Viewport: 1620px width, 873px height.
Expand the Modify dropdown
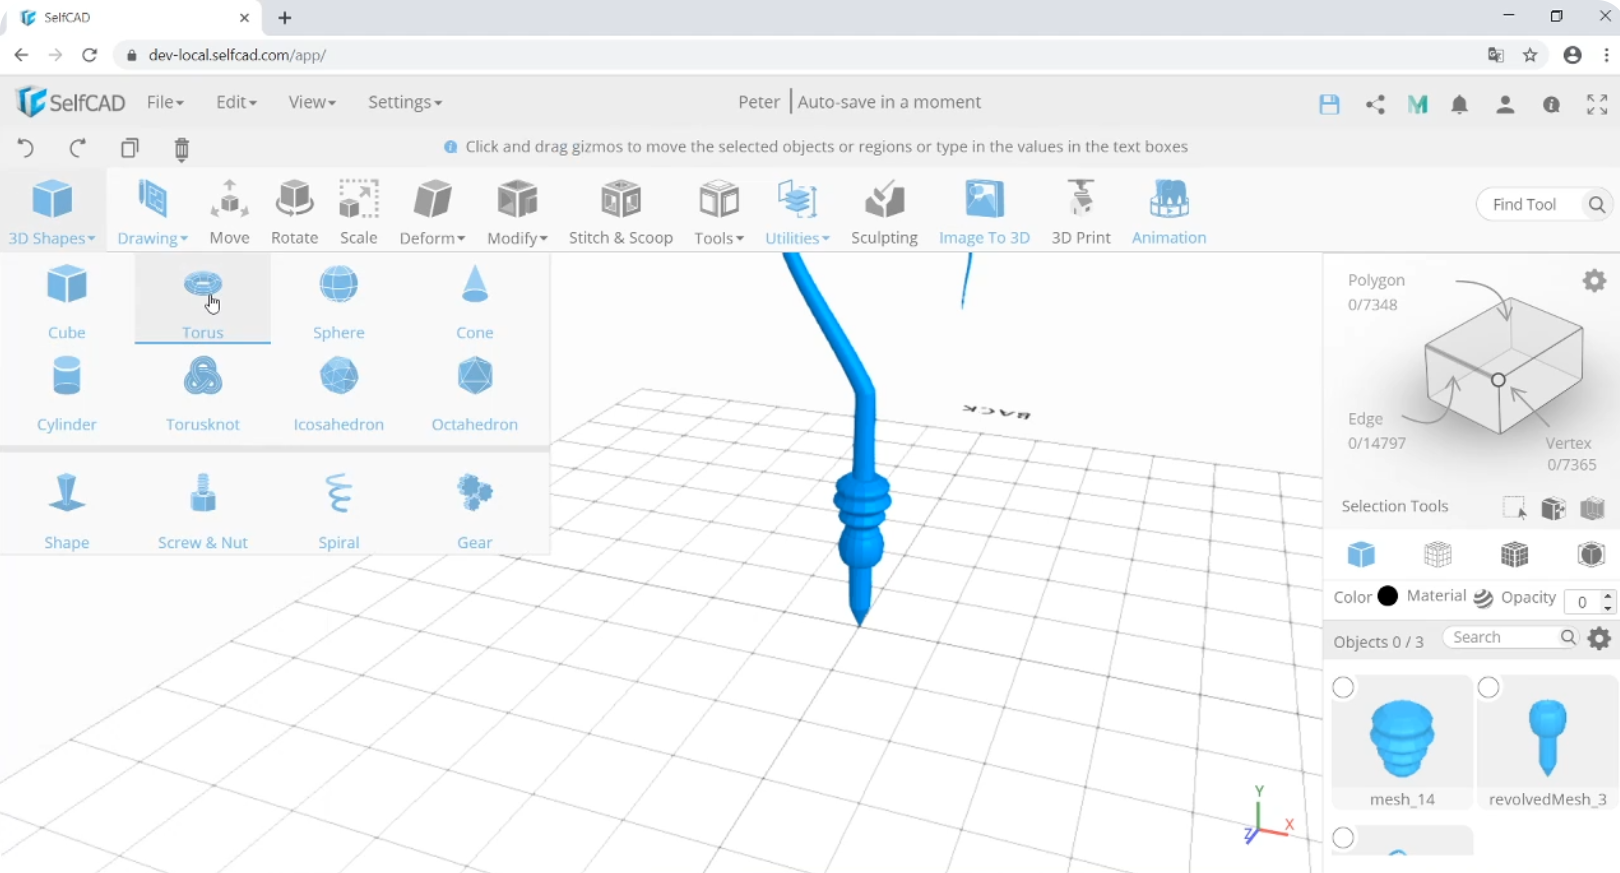click(517, 212)
